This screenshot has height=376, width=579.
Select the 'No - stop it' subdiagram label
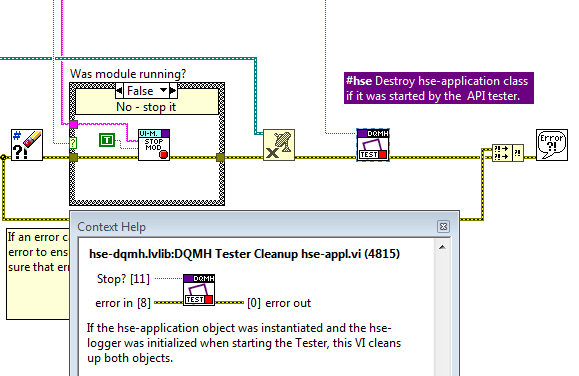(146, 107)
